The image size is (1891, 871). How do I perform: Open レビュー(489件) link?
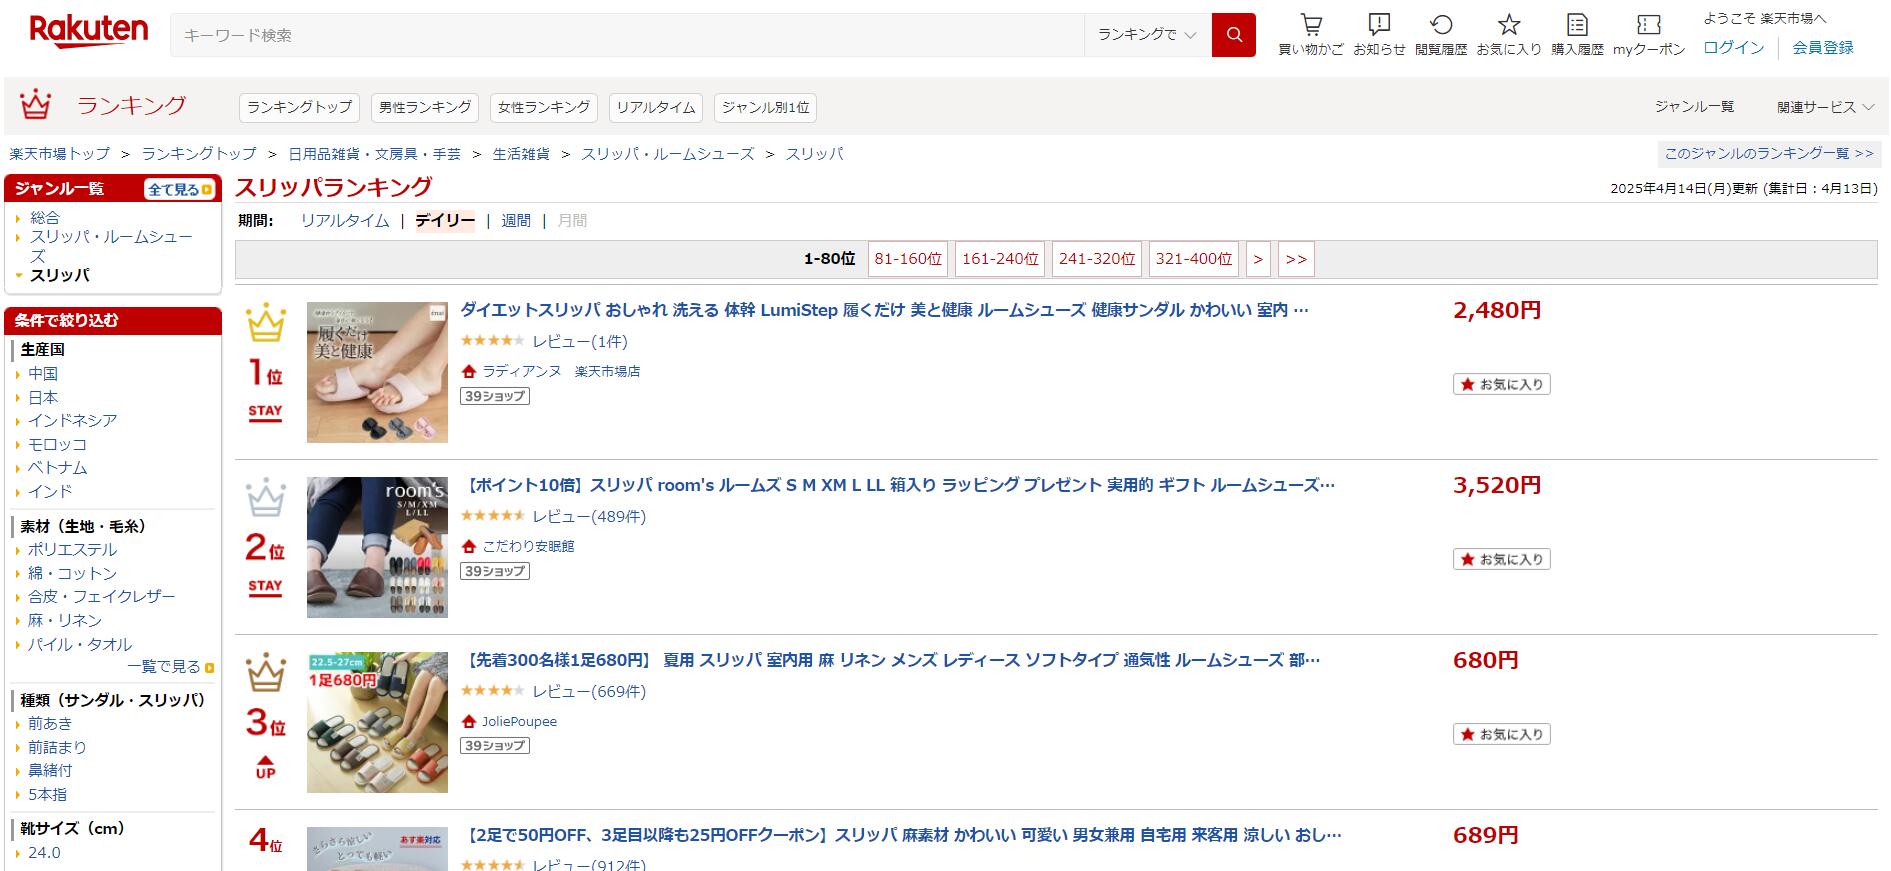coord(589,516)
